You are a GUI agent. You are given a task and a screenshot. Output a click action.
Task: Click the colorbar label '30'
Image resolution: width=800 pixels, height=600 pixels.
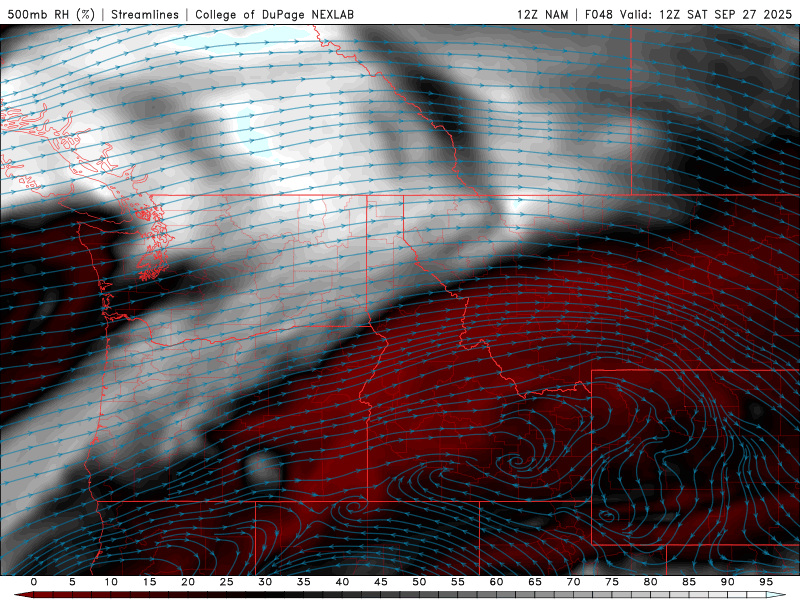[265, 582]
